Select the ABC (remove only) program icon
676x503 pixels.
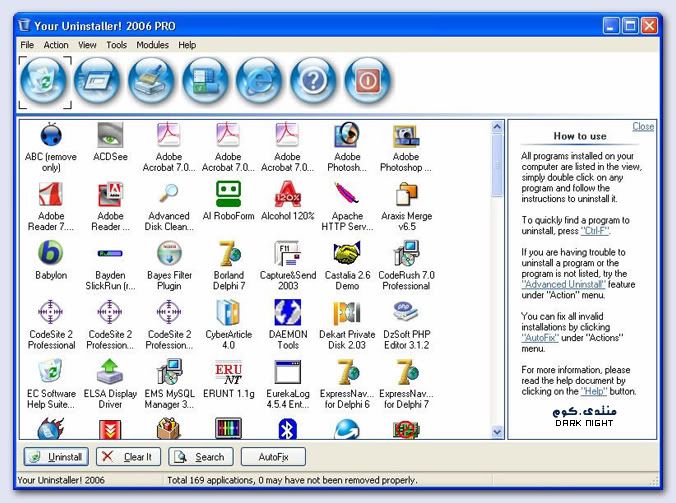point(51,135)
